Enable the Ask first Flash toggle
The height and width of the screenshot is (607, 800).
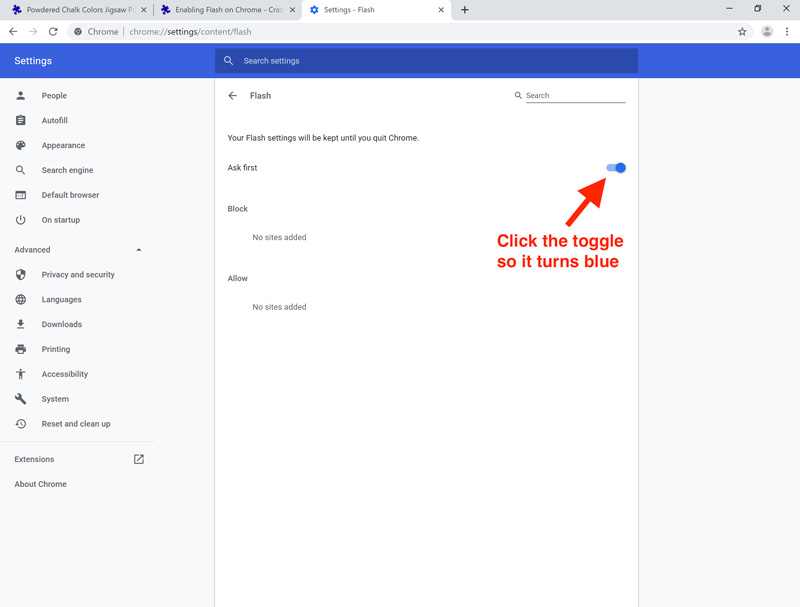coord(616,167)
